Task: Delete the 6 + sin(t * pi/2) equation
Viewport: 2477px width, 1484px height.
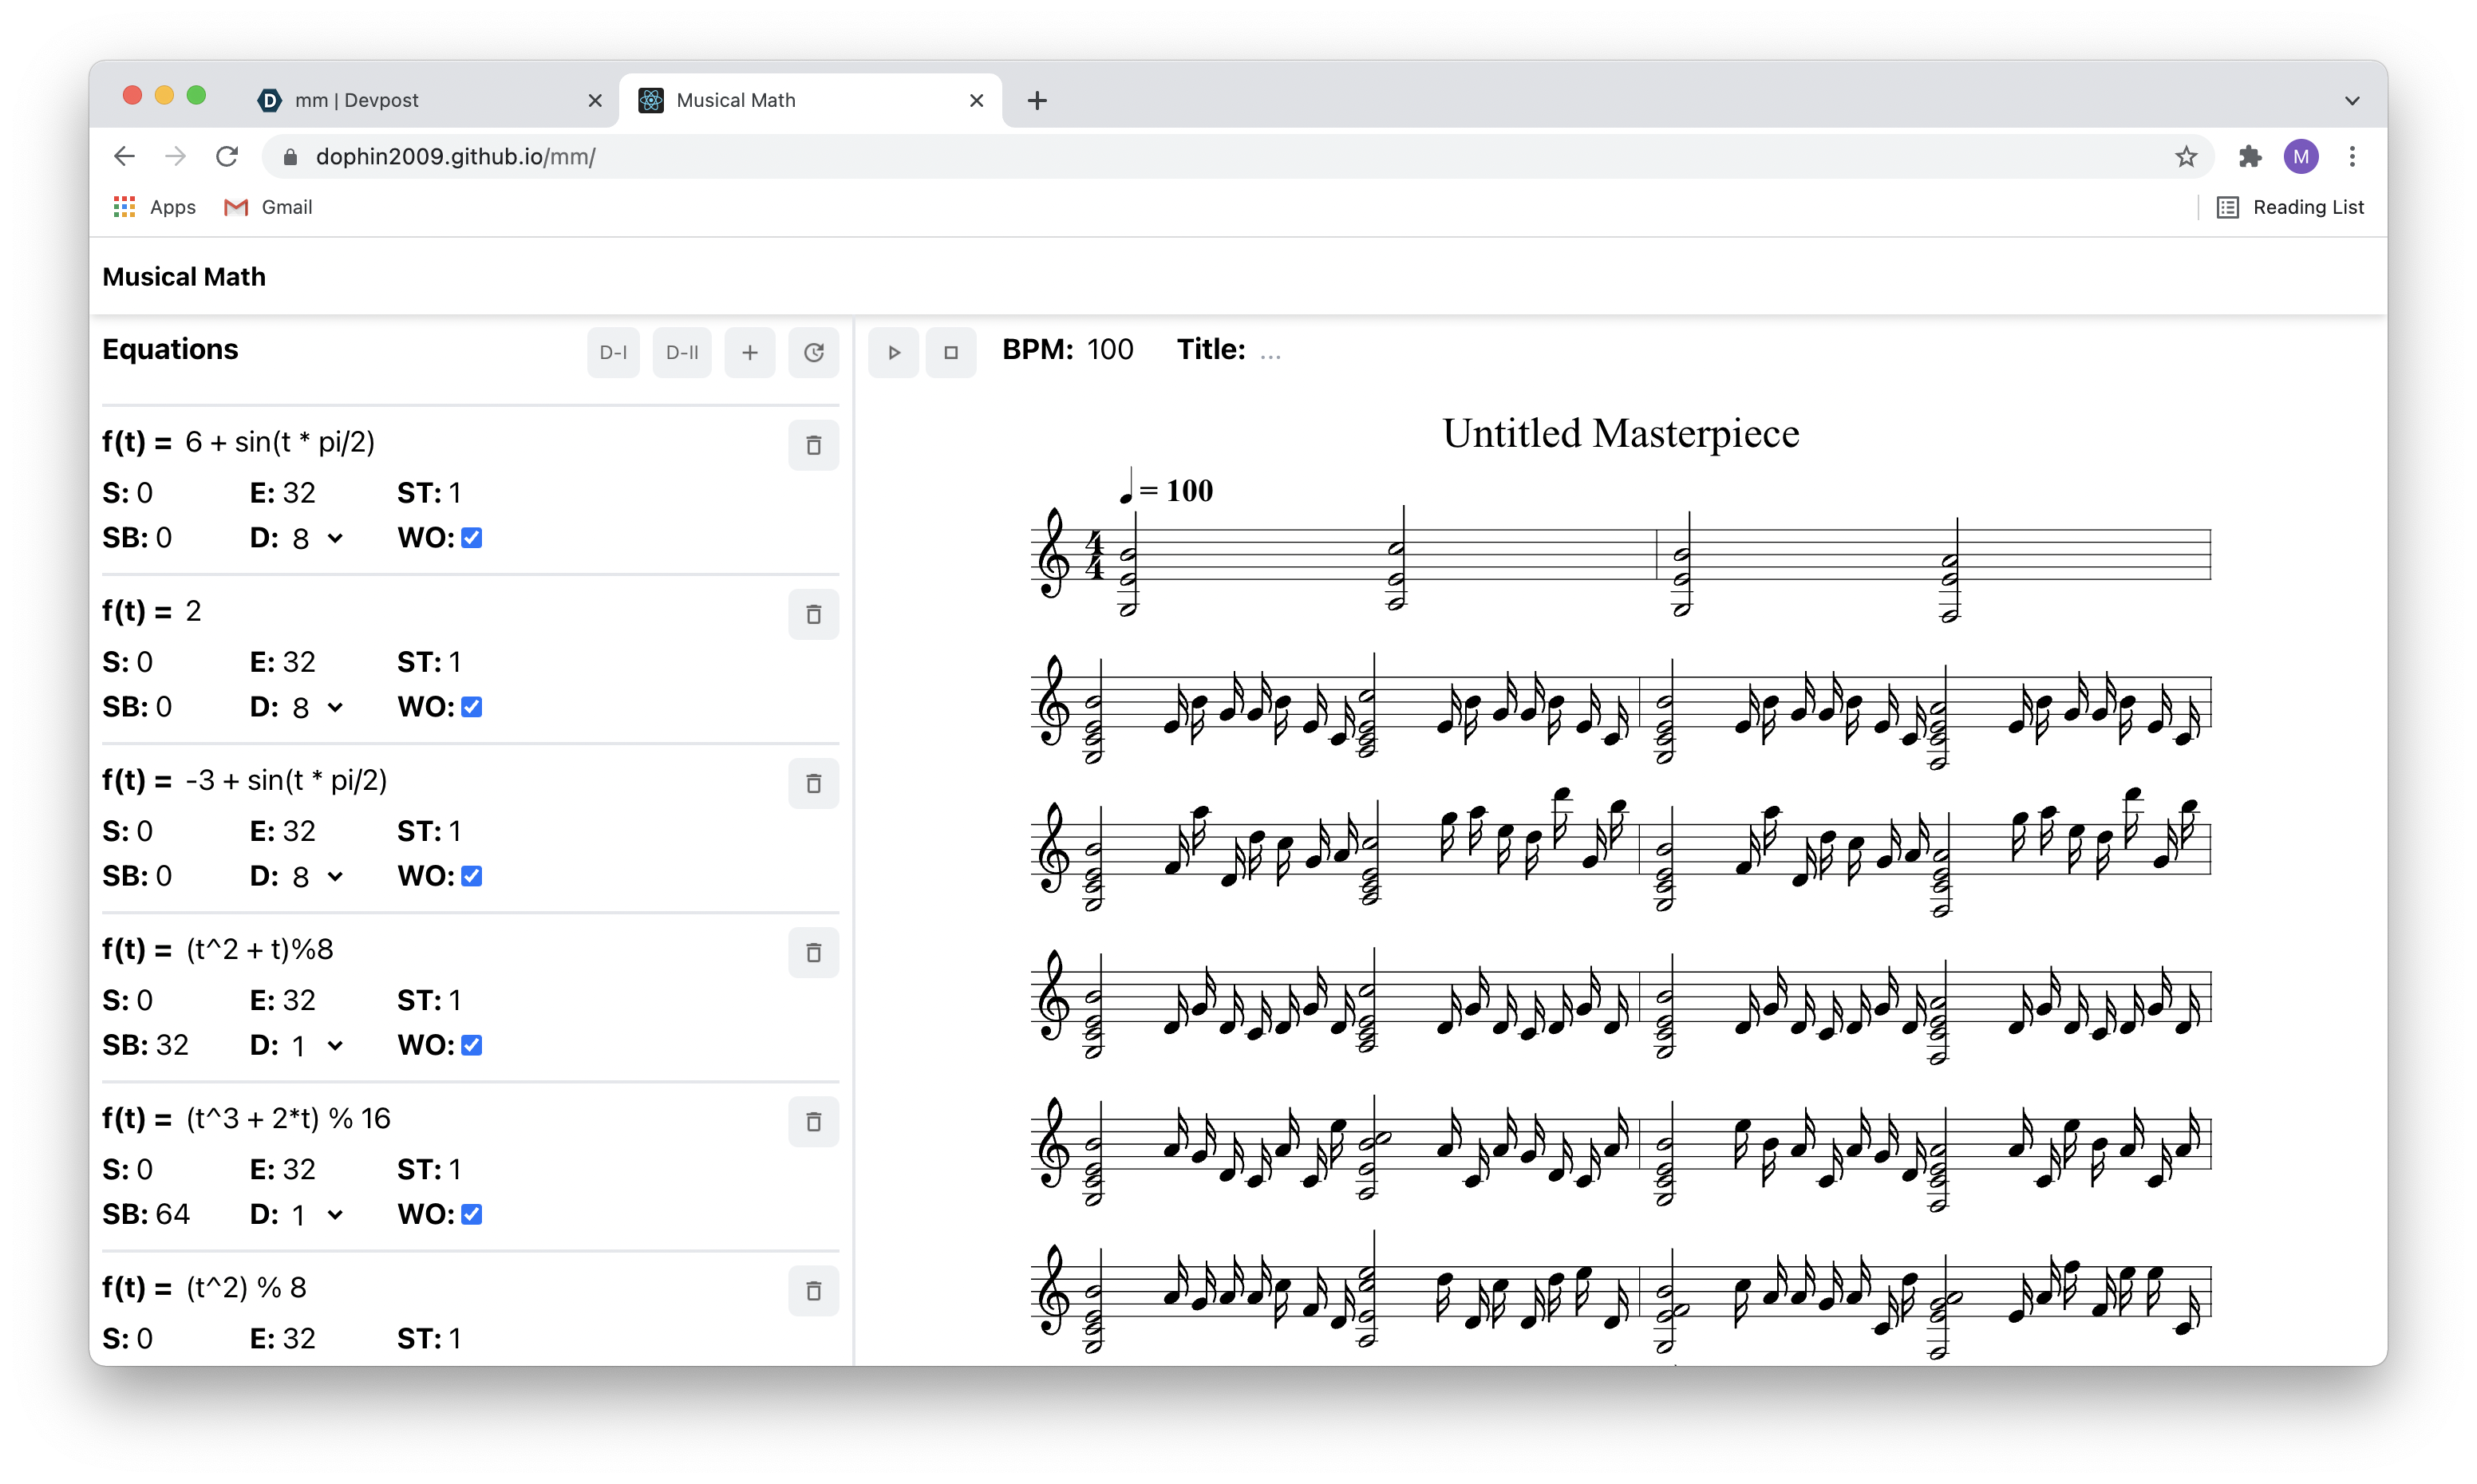Action: coord(813,445)
